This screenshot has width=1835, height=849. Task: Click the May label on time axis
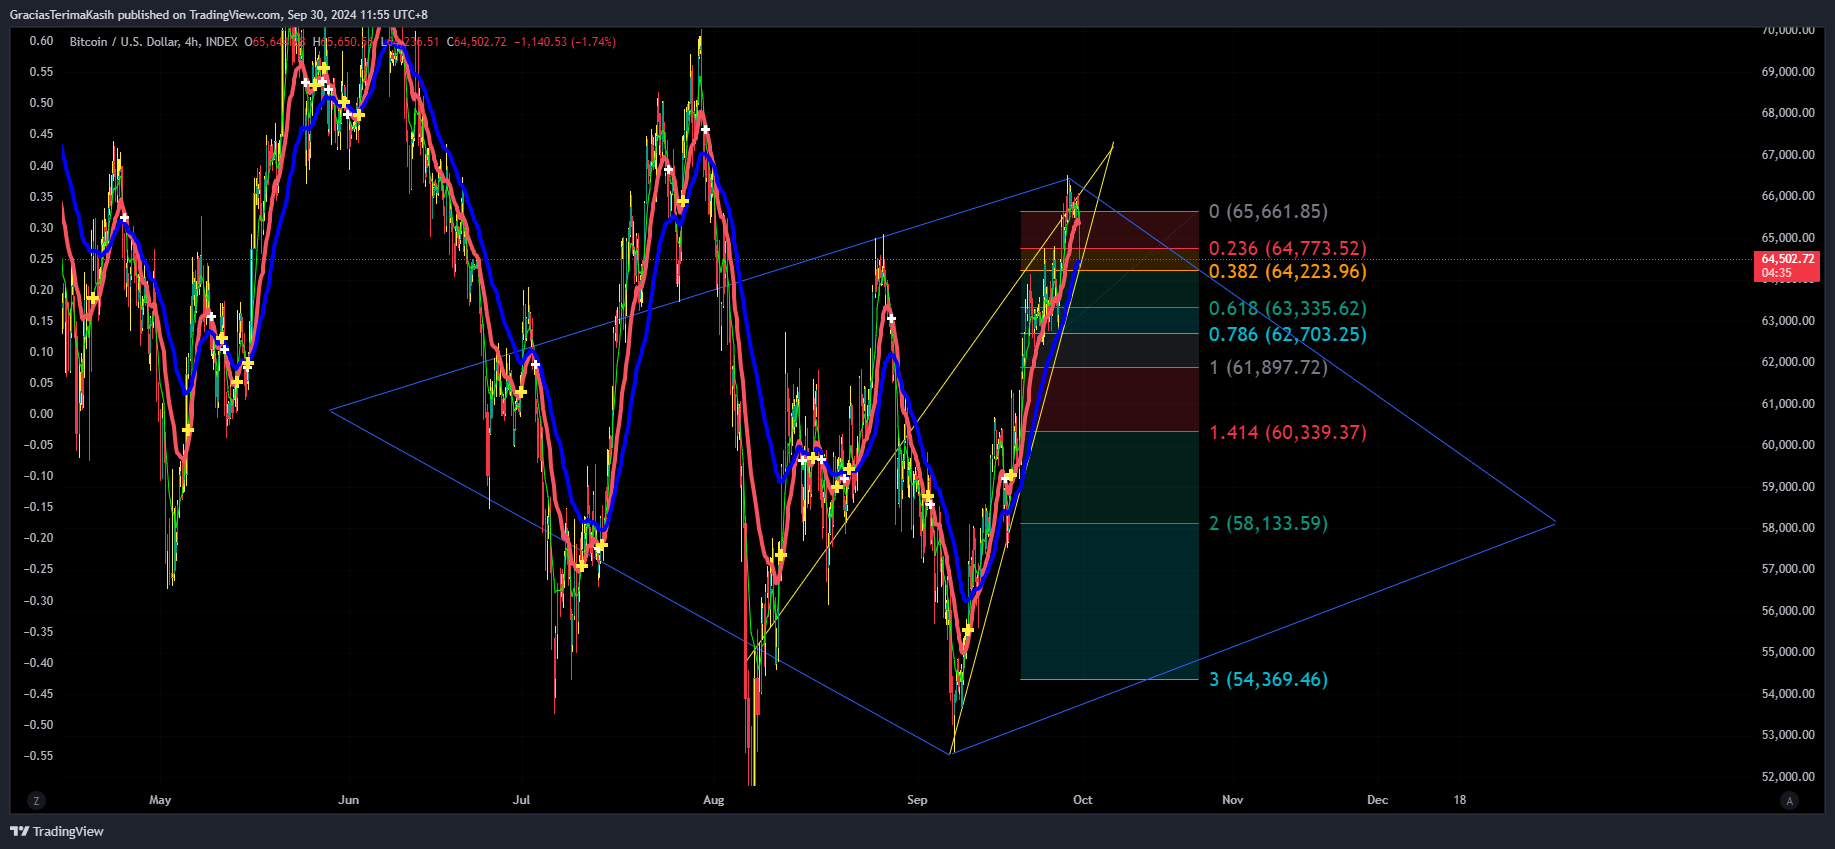tap(160, 800)
